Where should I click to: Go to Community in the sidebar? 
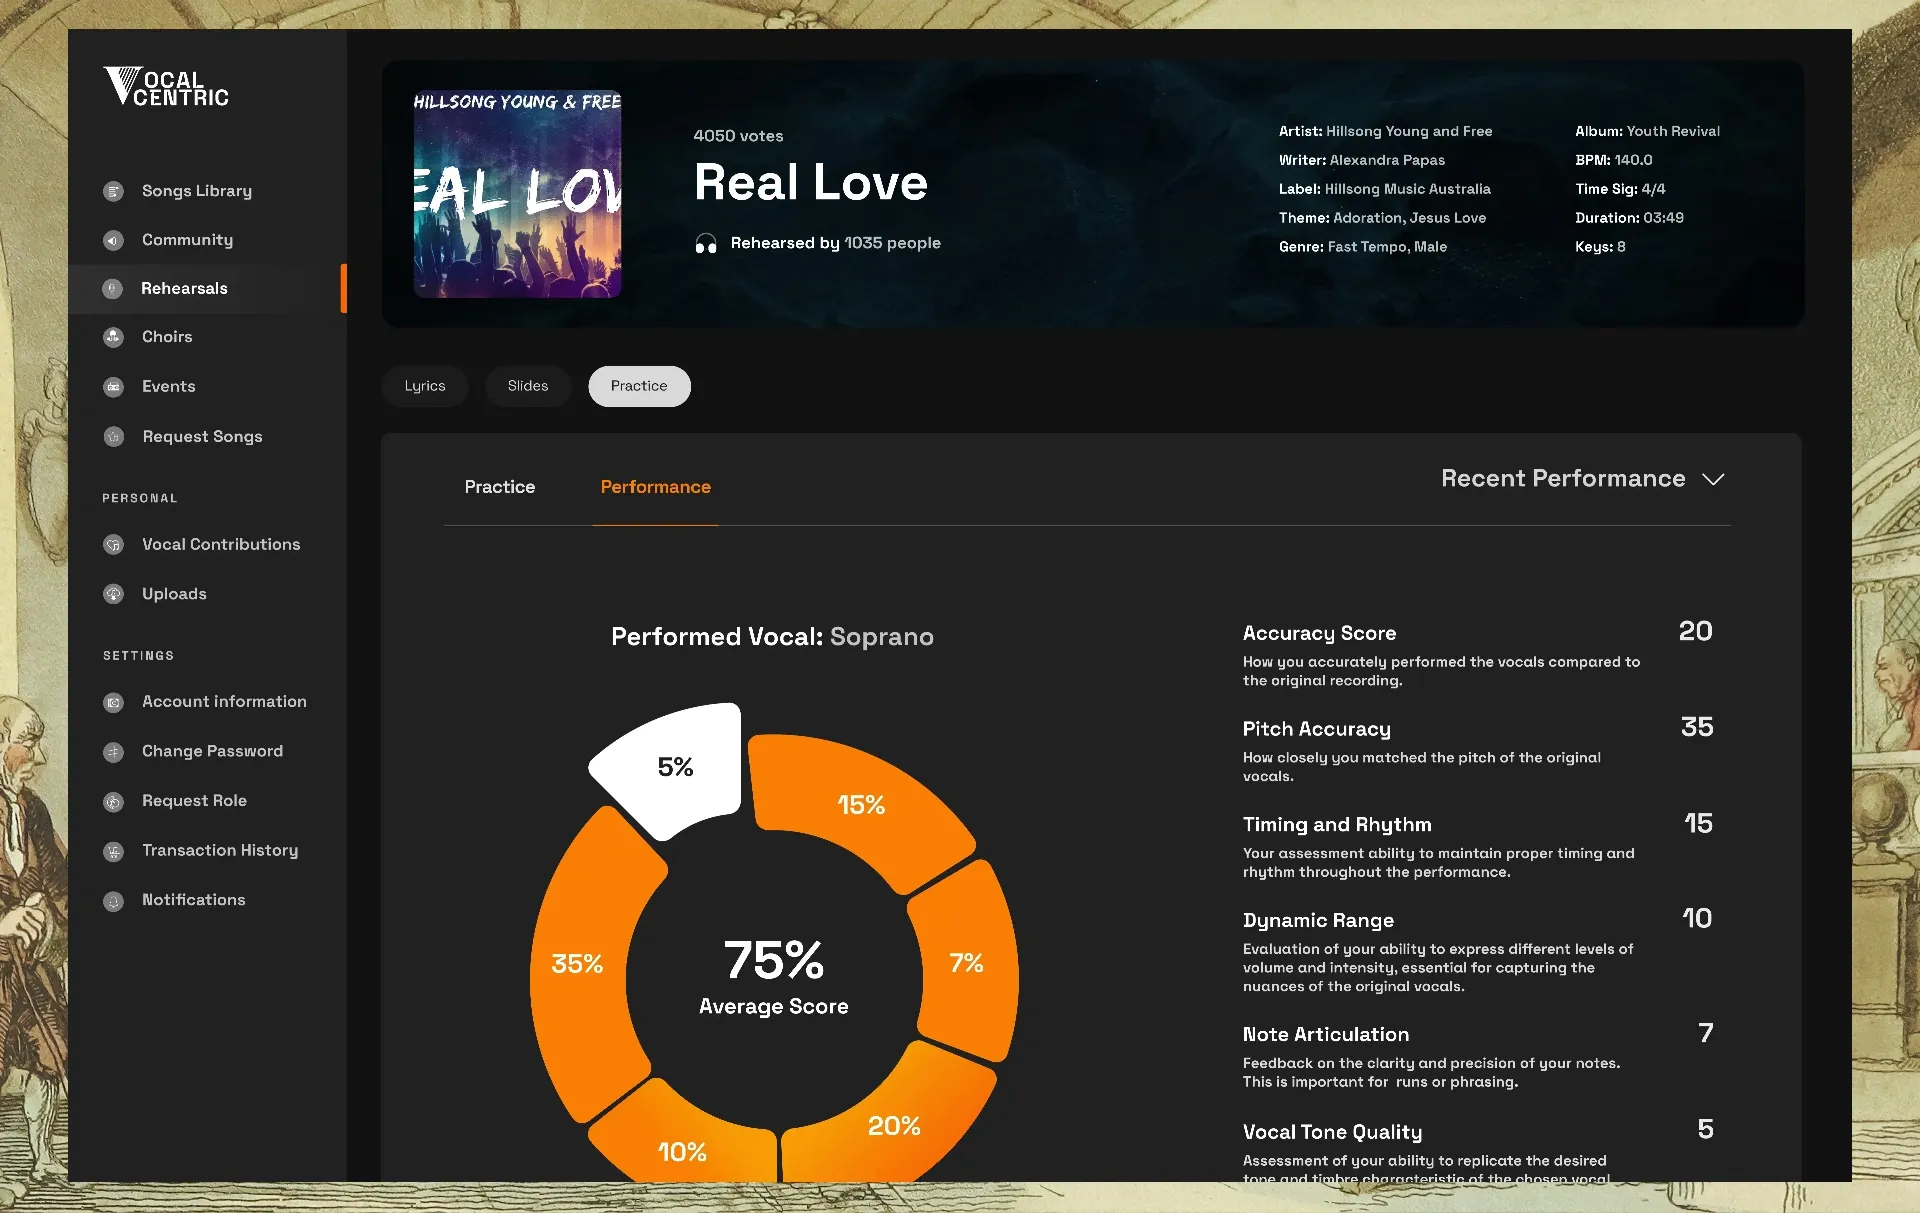click(187, 240)
